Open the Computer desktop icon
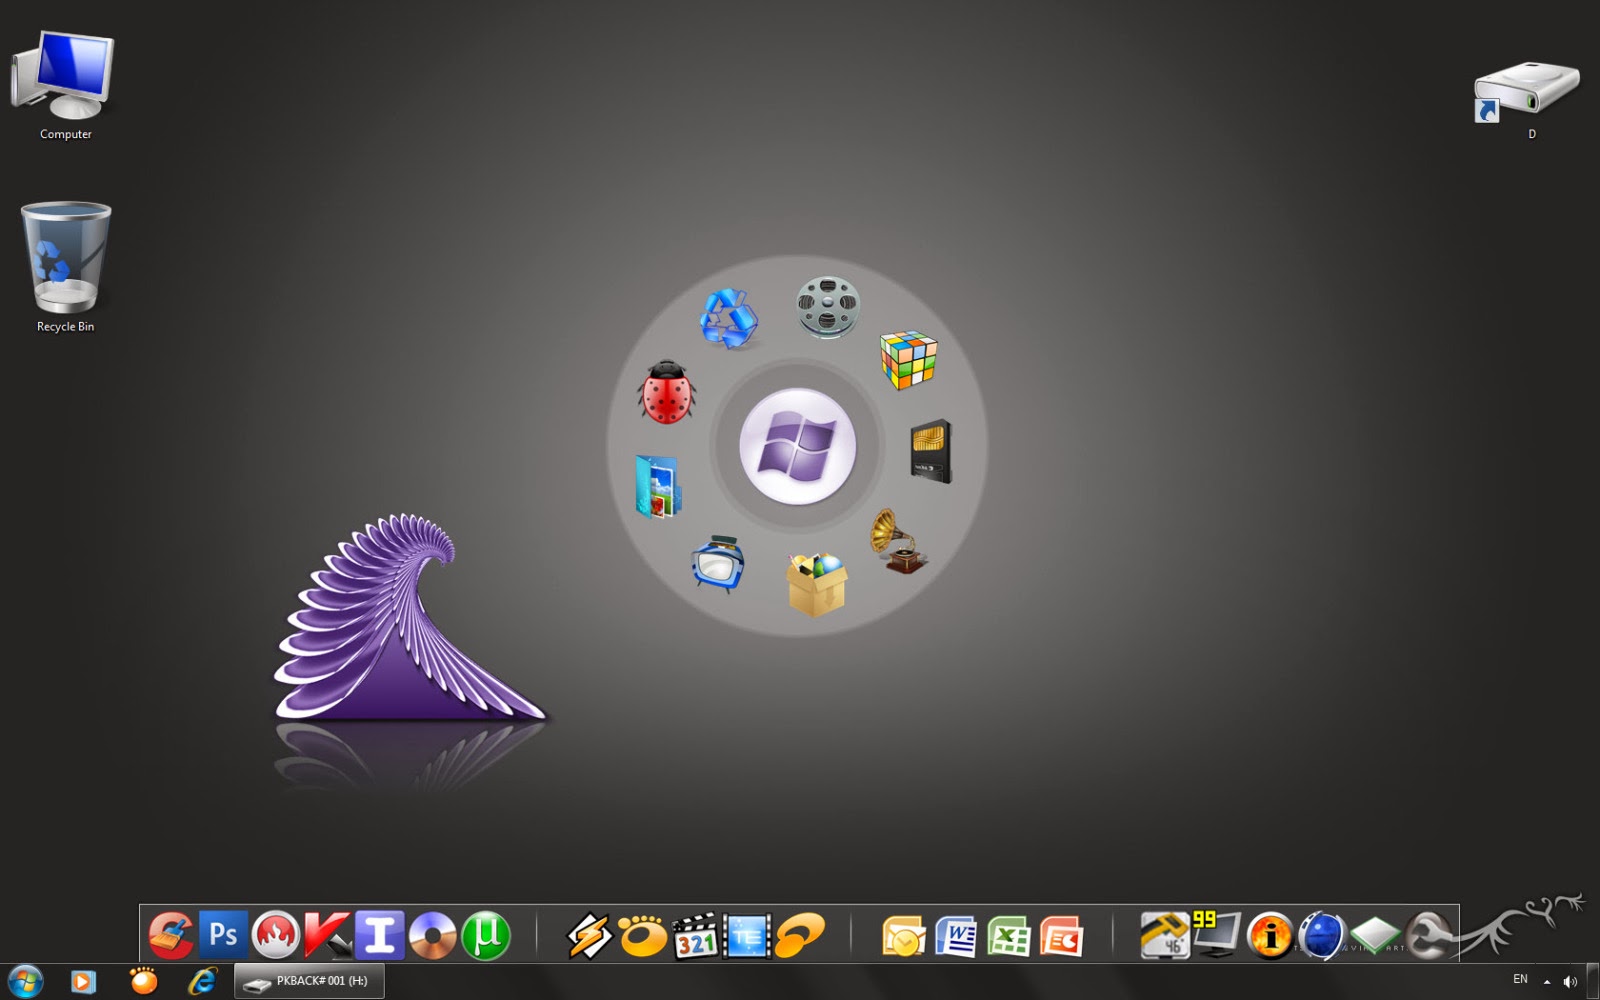1600x1000 pixels. click(x=64, y=85)
